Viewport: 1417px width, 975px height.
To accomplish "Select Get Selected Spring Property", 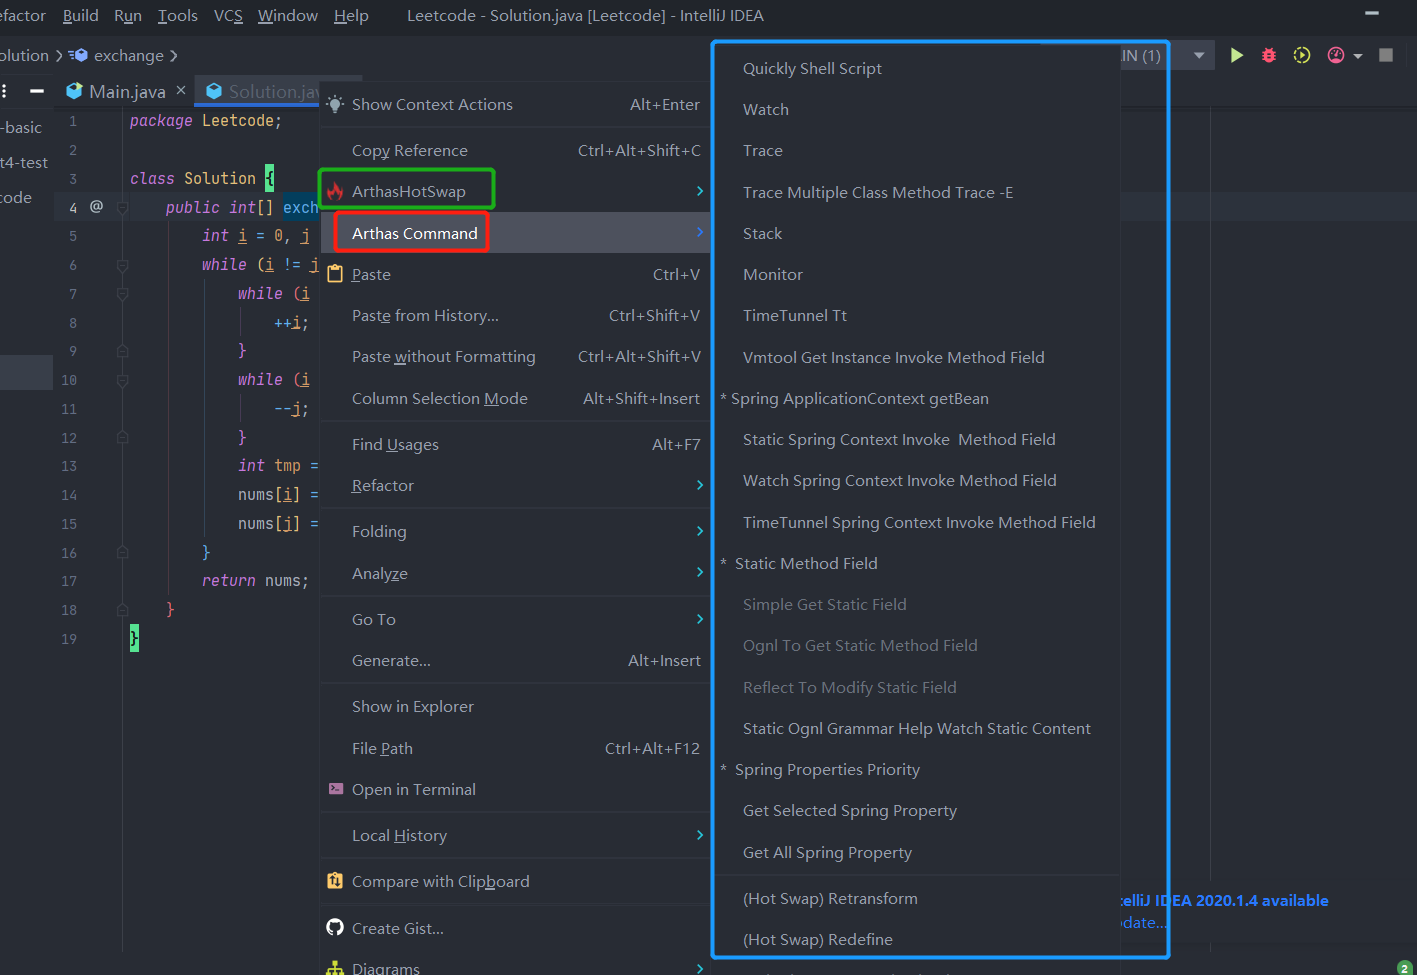I will click(917, 810).
